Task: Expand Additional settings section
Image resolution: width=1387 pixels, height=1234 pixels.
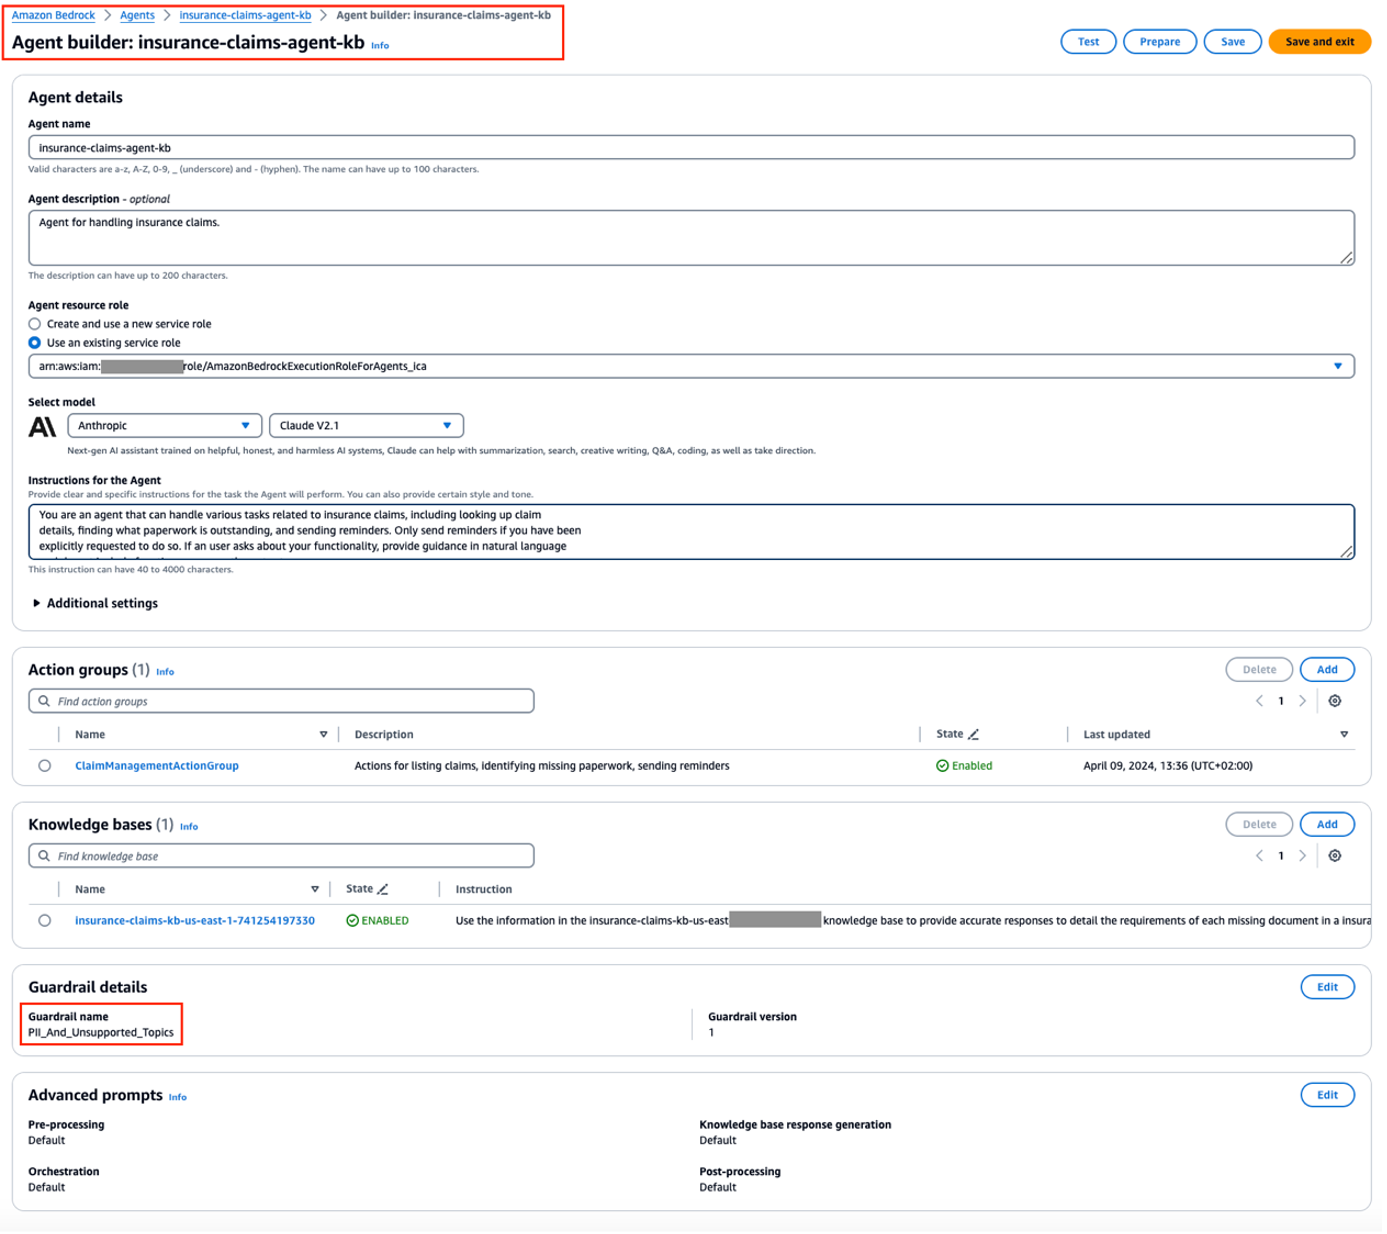Action: point(95,603)
